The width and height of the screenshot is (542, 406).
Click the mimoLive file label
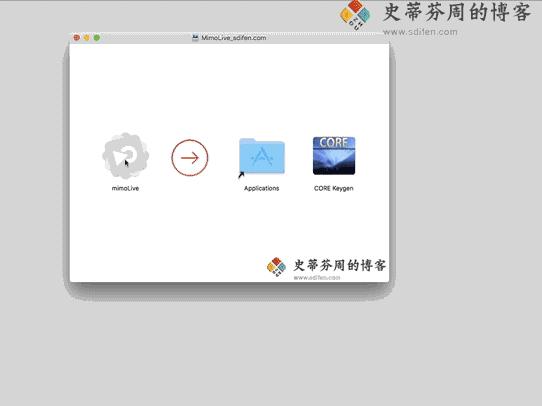point(125,188)
